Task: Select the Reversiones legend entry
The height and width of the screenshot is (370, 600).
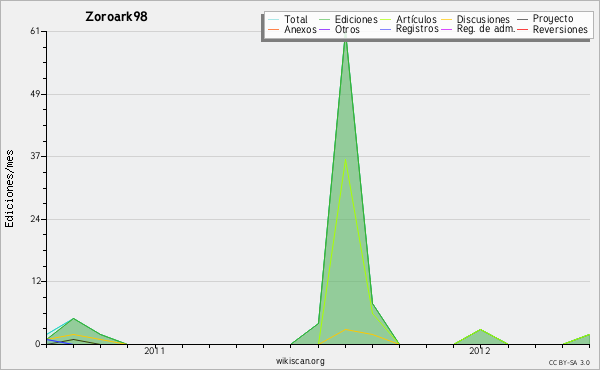Action: (x=560, y=29)
